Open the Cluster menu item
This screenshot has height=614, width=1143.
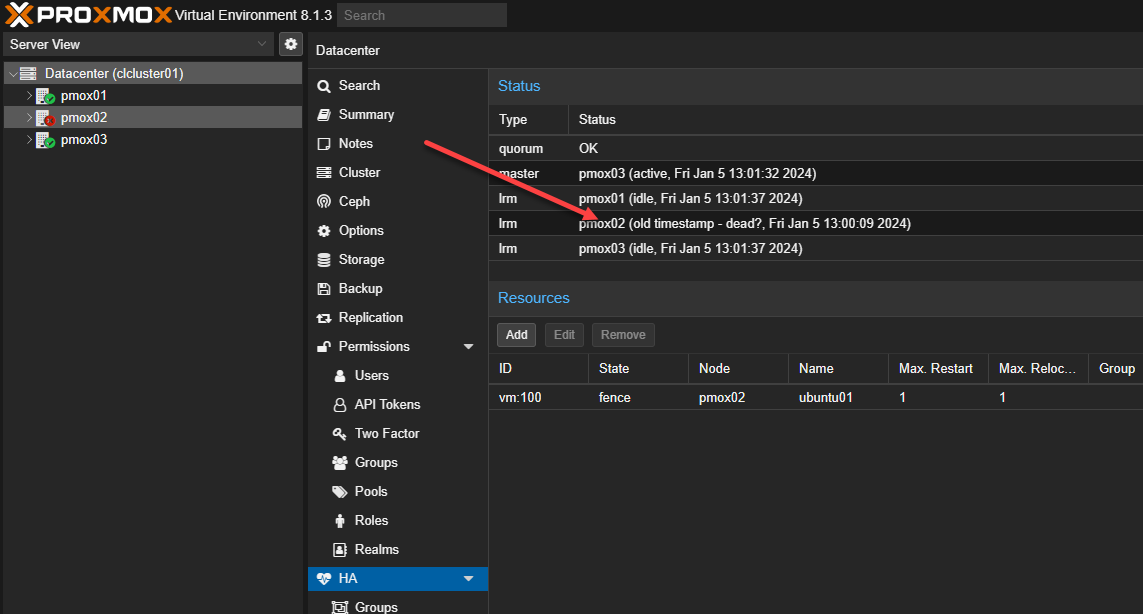pyautogui.click(x=359, y=173)
